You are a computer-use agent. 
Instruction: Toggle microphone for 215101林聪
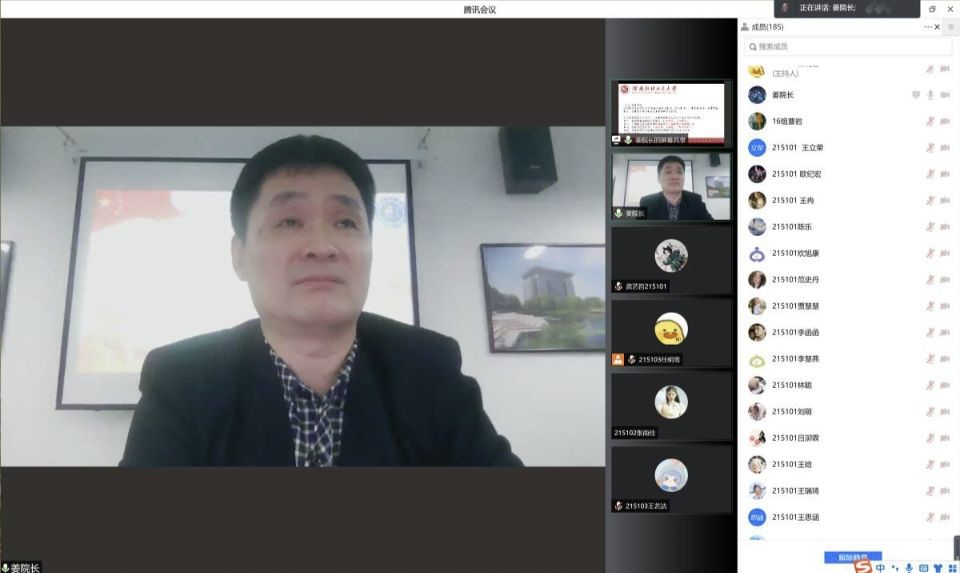point(930,385)
